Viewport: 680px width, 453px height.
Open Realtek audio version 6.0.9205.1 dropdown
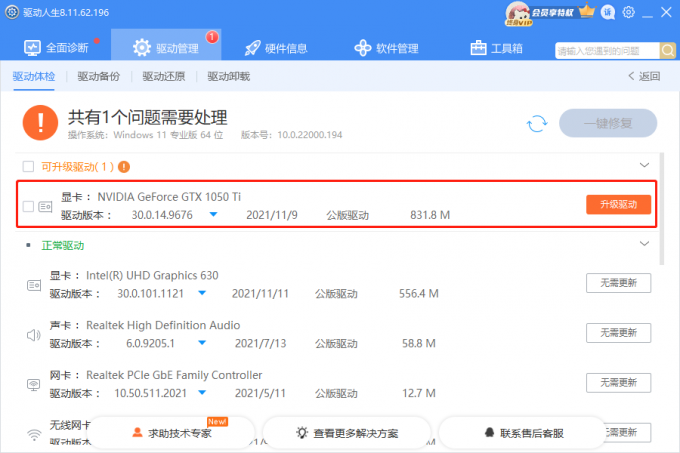click(202, 343)
